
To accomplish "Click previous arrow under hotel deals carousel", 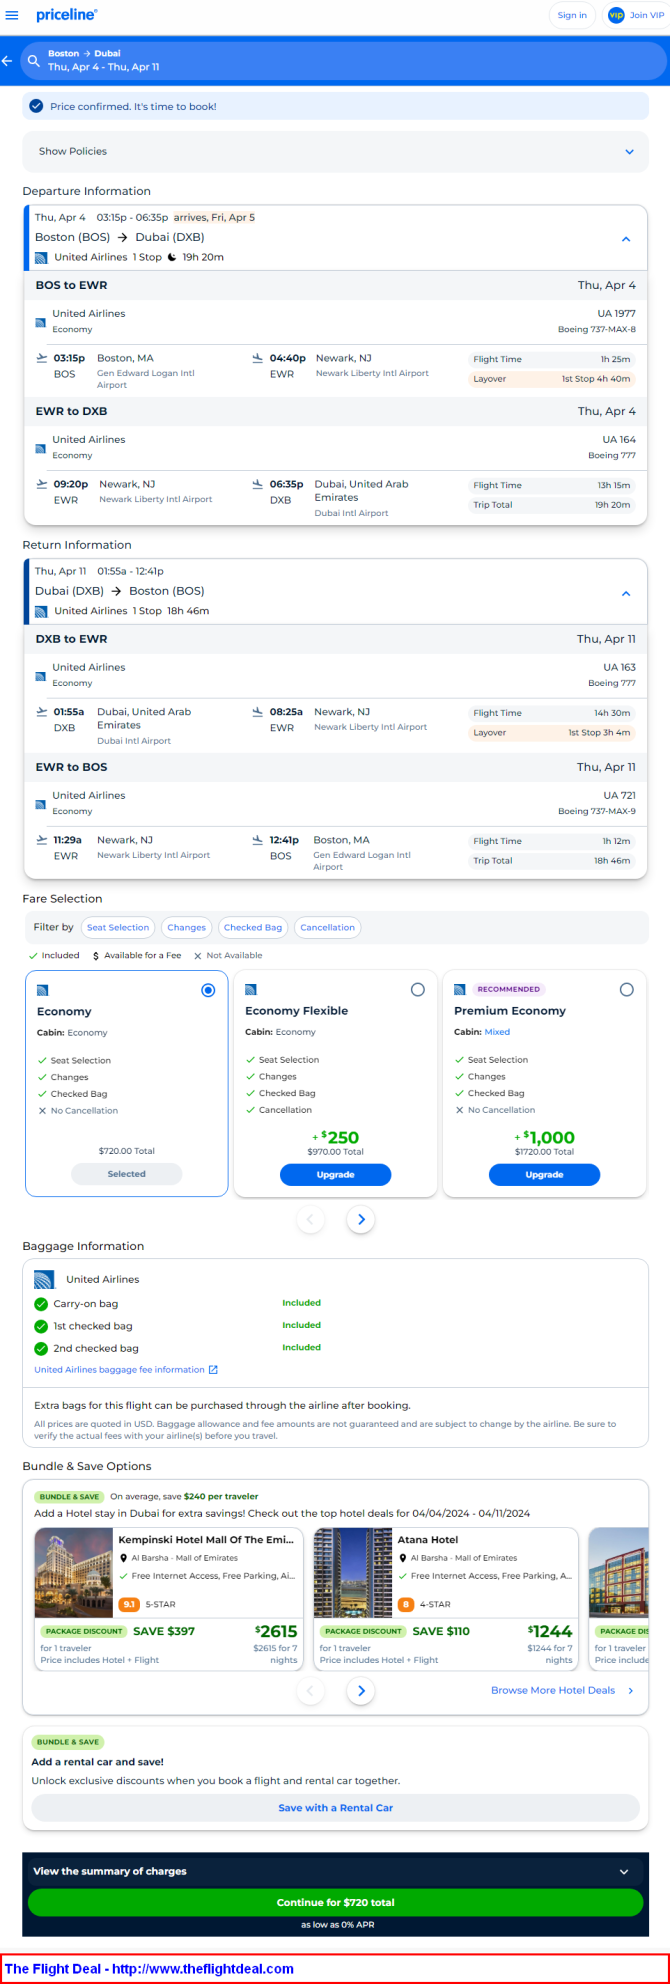I will pos(310,1690).
